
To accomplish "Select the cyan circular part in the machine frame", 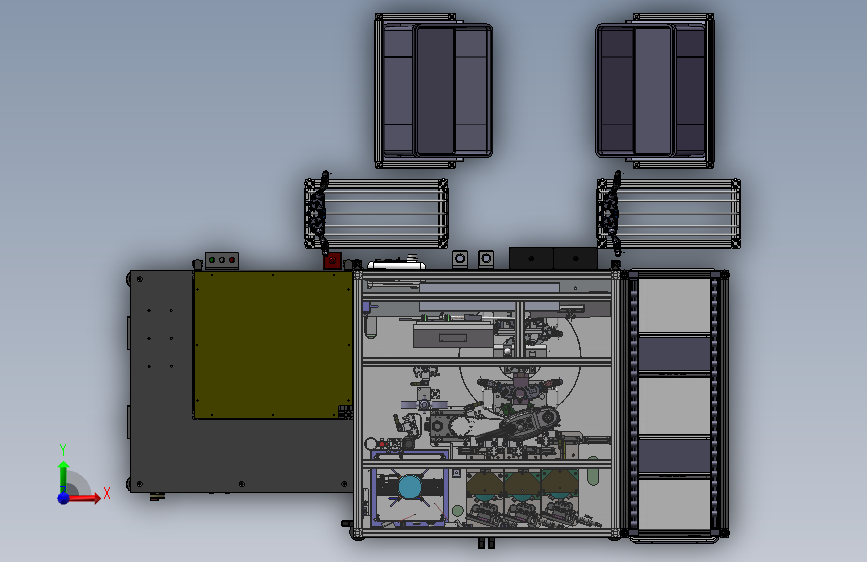I will click(410, 487).
